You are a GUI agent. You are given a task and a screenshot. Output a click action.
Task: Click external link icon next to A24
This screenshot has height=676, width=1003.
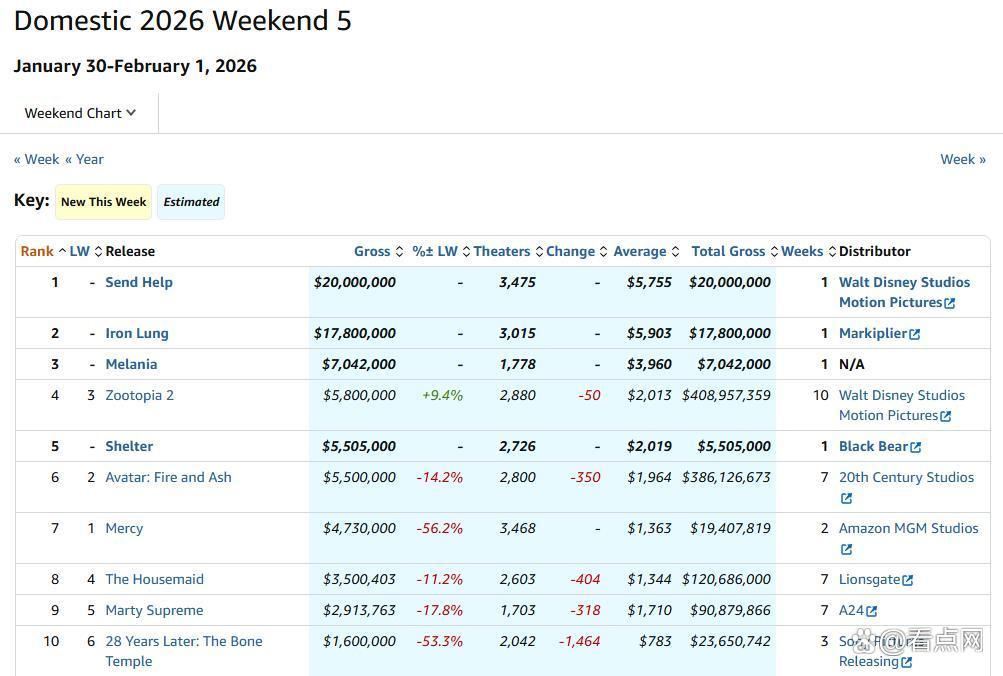coord(872,611)
